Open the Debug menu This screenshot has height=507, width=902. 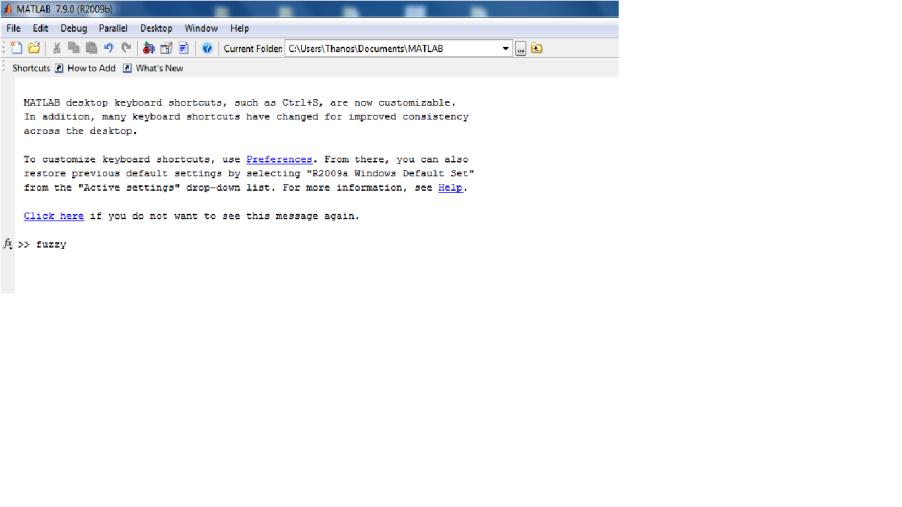pyautogui.click(x=74, y=28)
